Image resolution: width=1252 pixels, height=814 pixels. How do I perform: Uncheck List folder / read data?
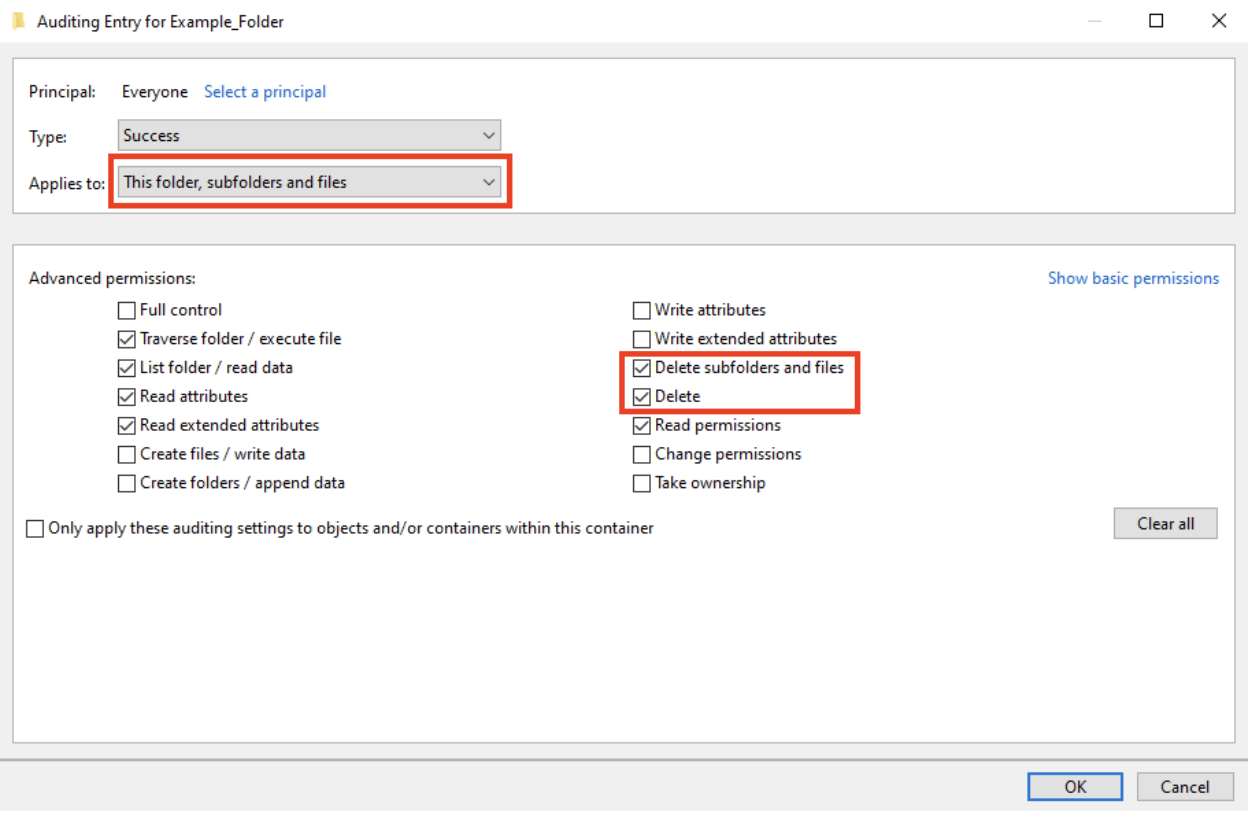(x=126, y=367)
